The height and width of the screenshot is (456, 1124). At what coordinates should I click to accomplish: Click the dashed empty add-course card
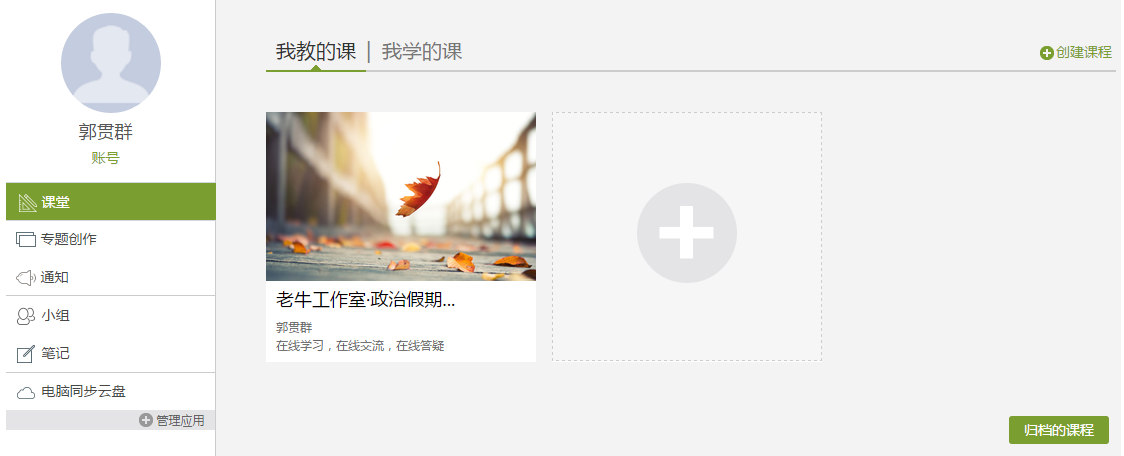click(x=687, y=237)
